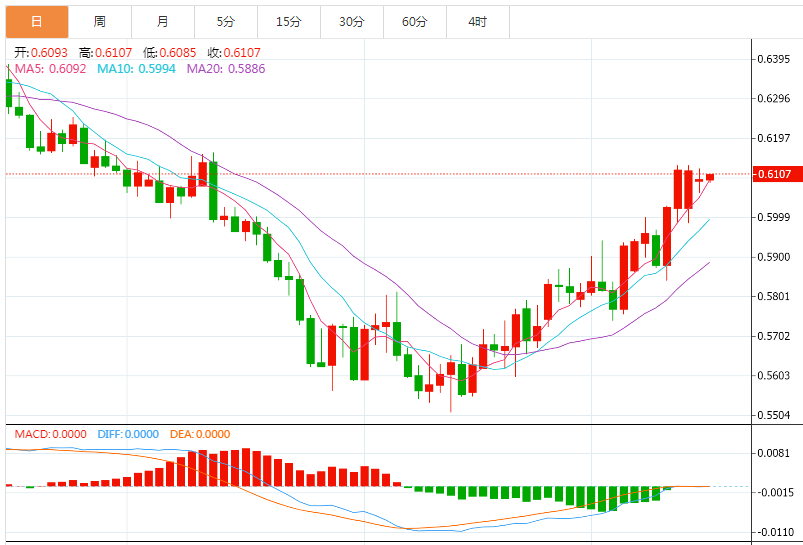Select the 日 daily timeframe tab

pos(37,22)
